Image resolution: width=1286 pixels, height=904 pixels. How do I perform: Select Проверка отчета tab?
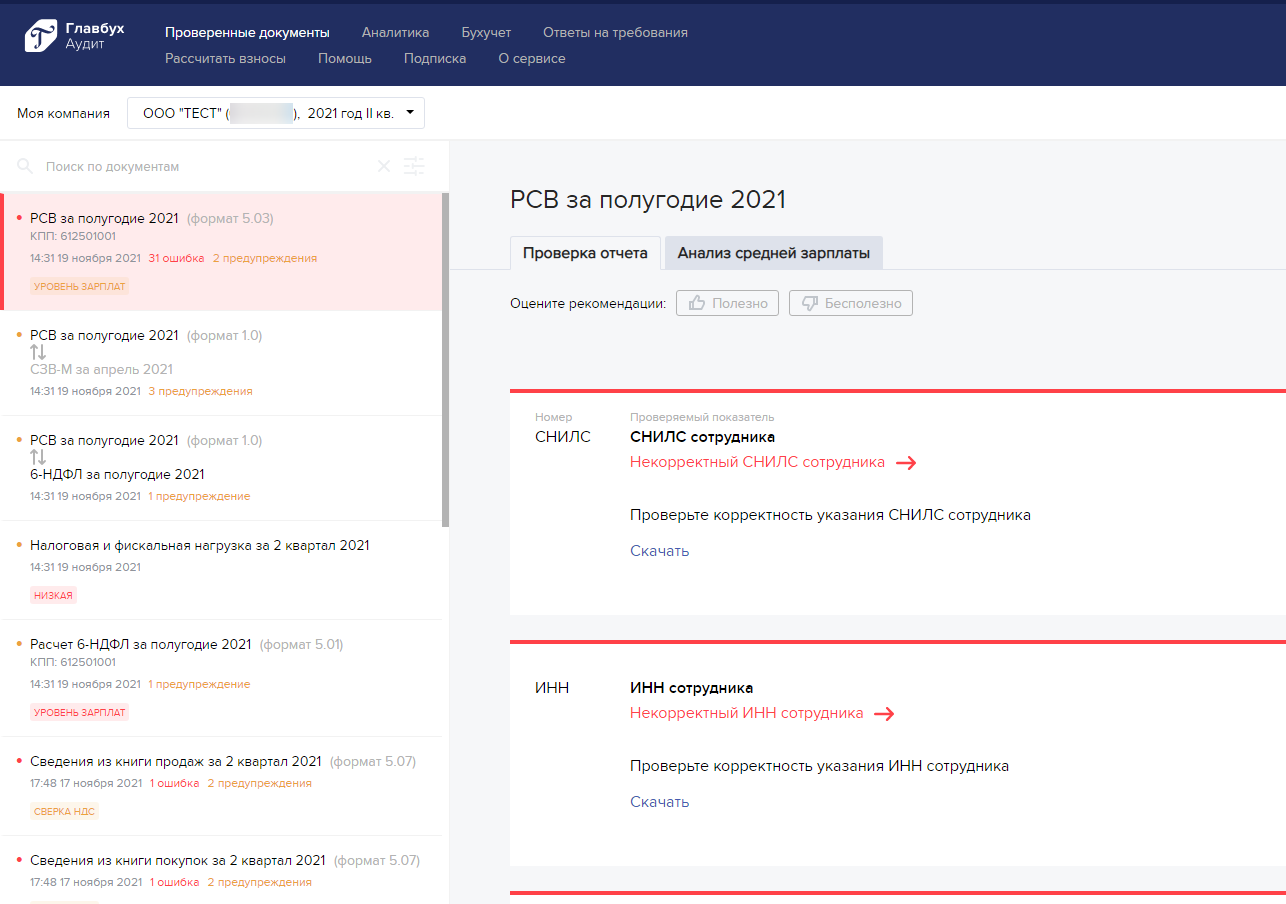click(x=585, y=253)
